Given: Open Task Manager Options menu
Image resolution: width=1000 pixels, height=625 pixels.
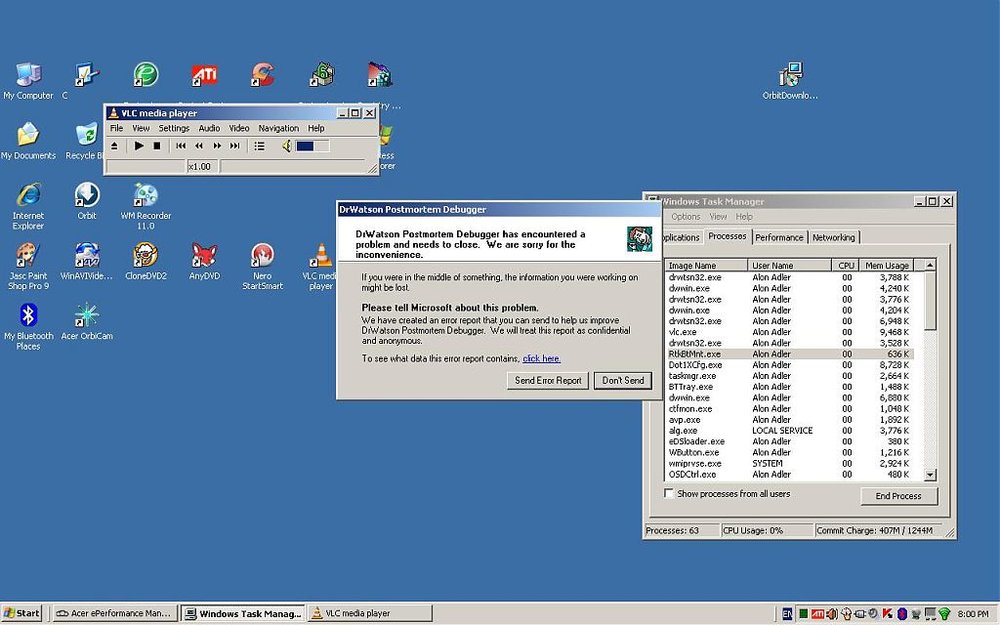Looking at the screenshot, I should tap(686, 217).
